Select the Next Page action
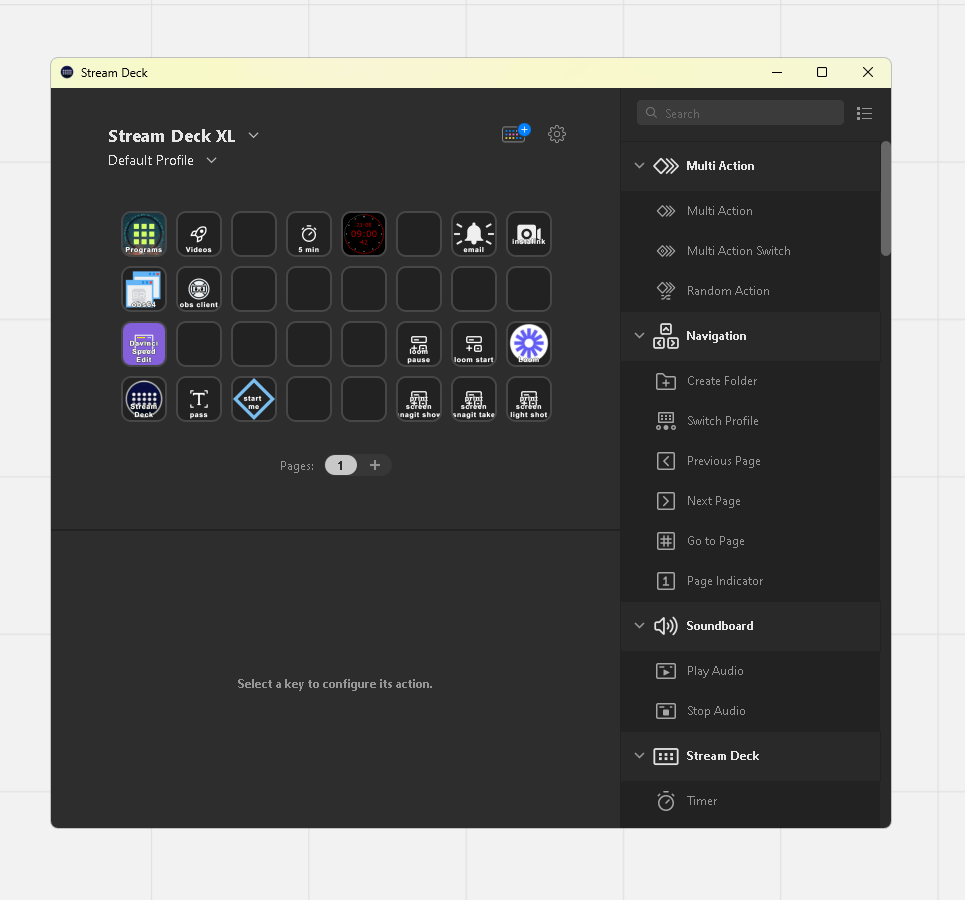965x900 pixels. click(x=750, y=501)
